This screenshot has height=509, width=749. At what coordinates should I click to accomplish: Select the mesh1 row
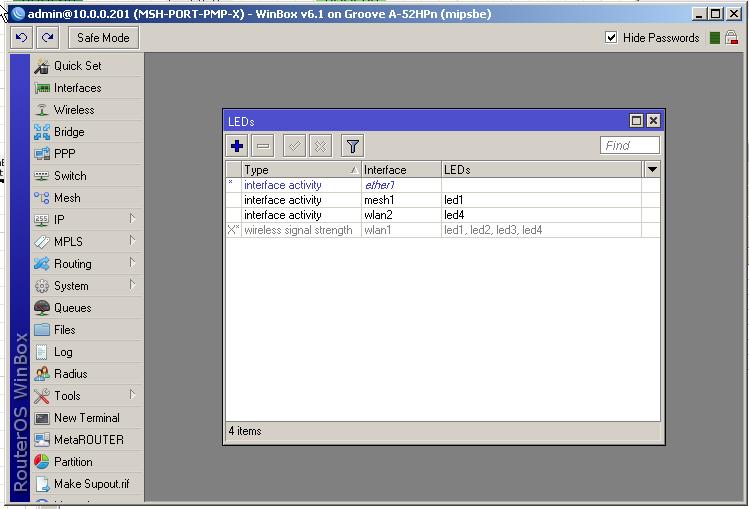443,200
